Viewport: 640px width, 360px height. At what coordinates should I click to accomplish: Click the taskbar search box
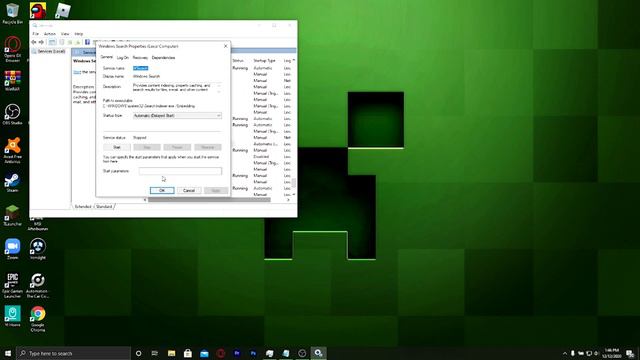click(73, 353)
